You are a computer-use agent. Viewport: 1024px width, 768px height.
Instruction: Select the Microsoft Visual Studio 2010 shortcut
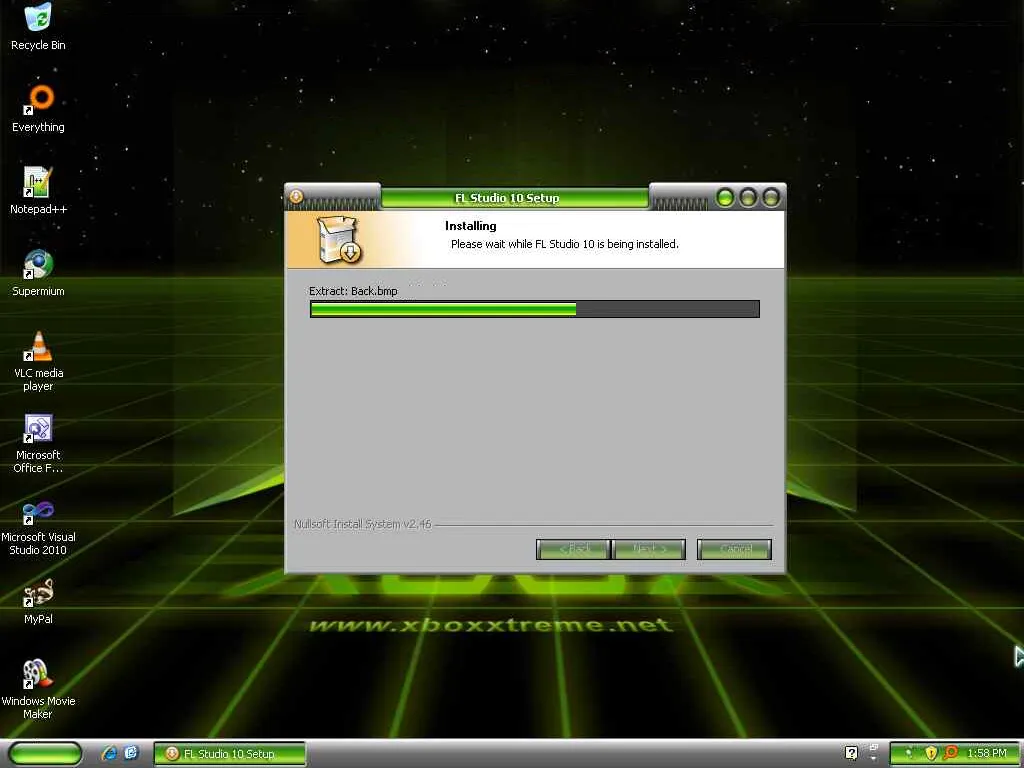point(38,526)
